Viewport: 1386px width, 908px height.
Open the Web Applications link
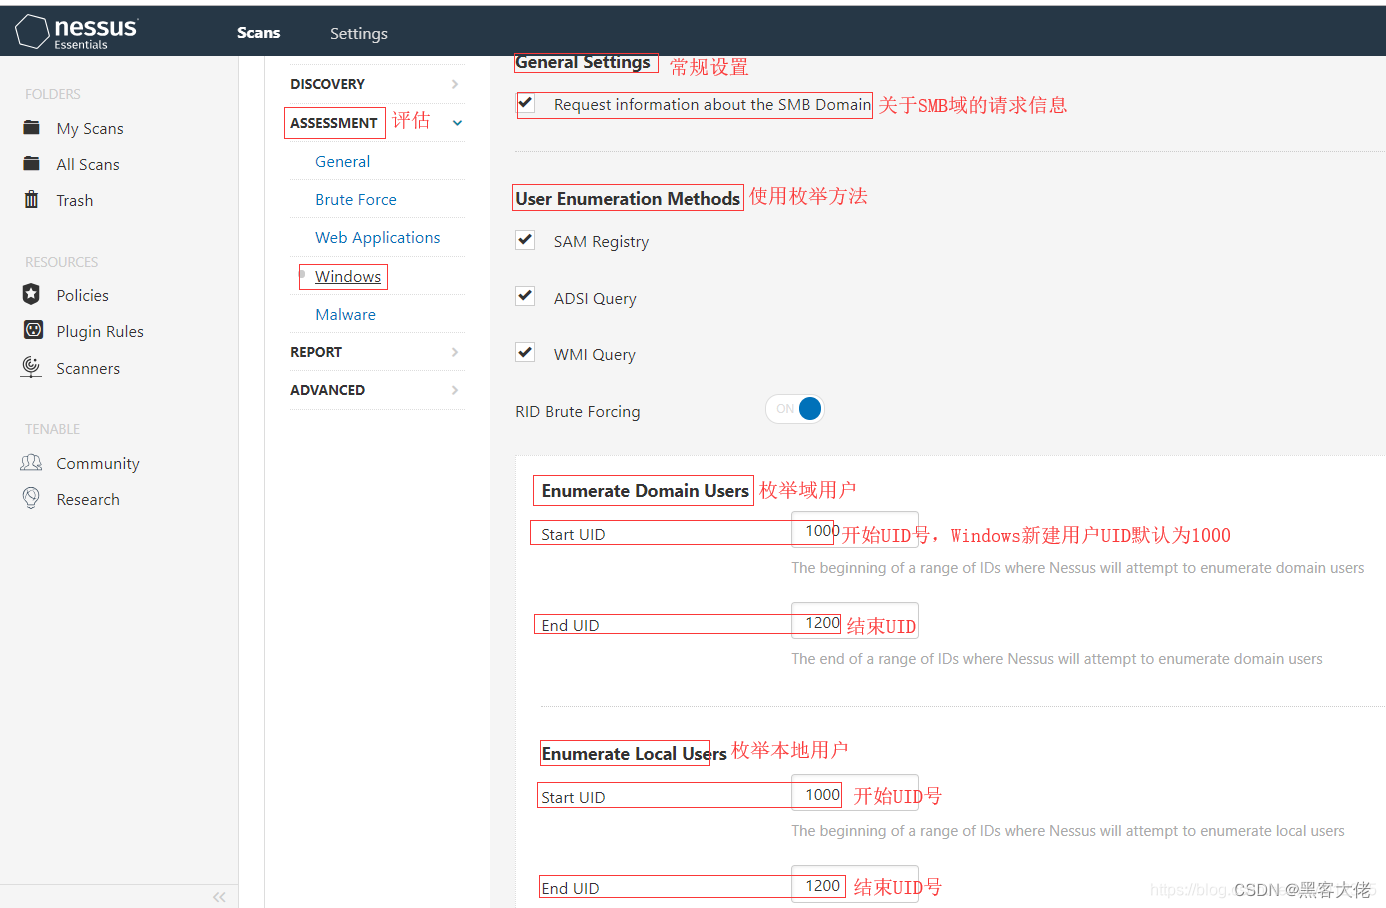(x=378, y=237)
